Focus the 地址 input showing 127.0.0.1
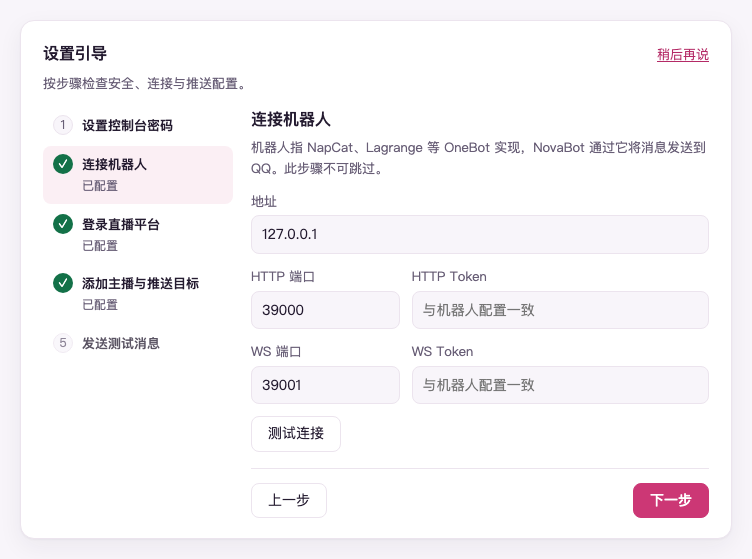Screen dimensions: 752x559 click(x=480, y=234)
